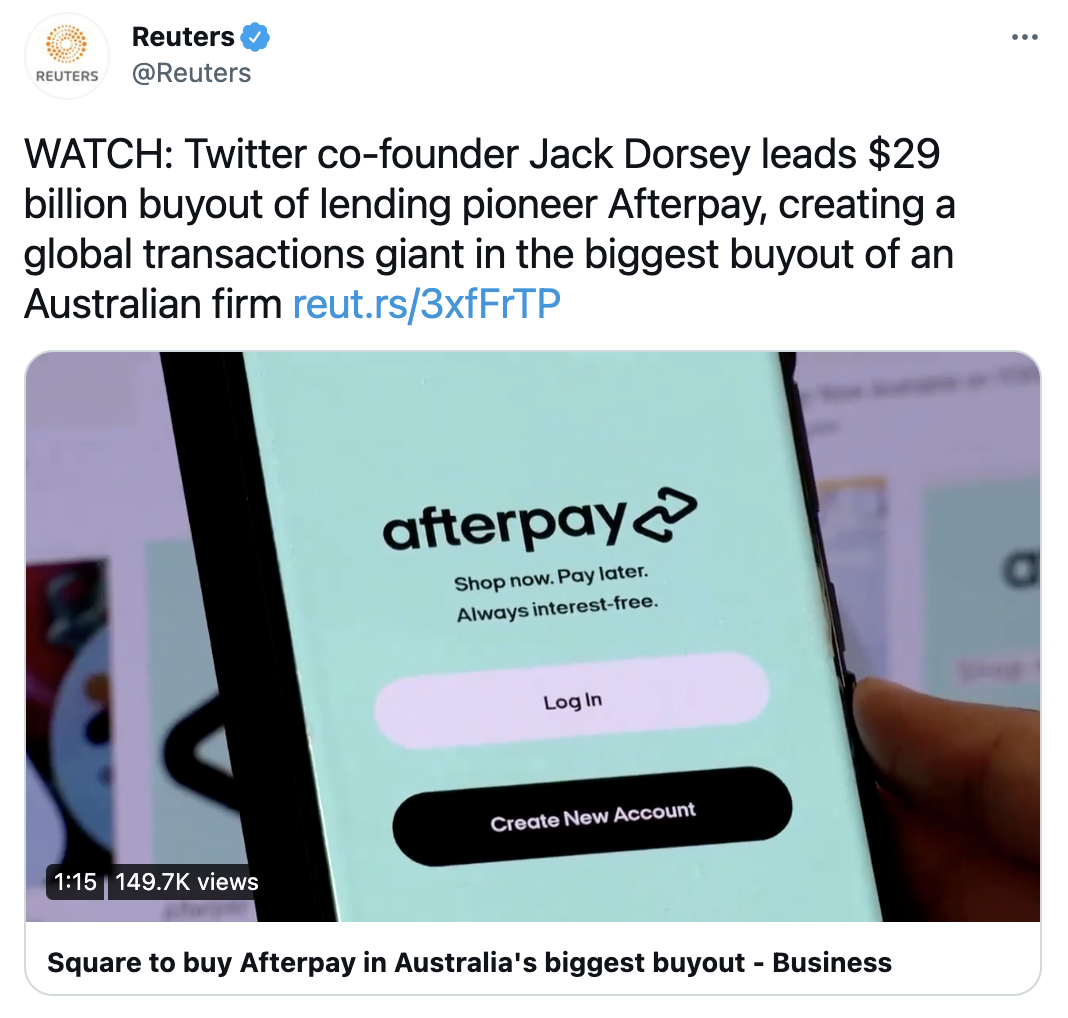Viewport: 1068px width, 1018px height.
Task: Click the 1:15 video duration badge
Action: tap(75, 882)
